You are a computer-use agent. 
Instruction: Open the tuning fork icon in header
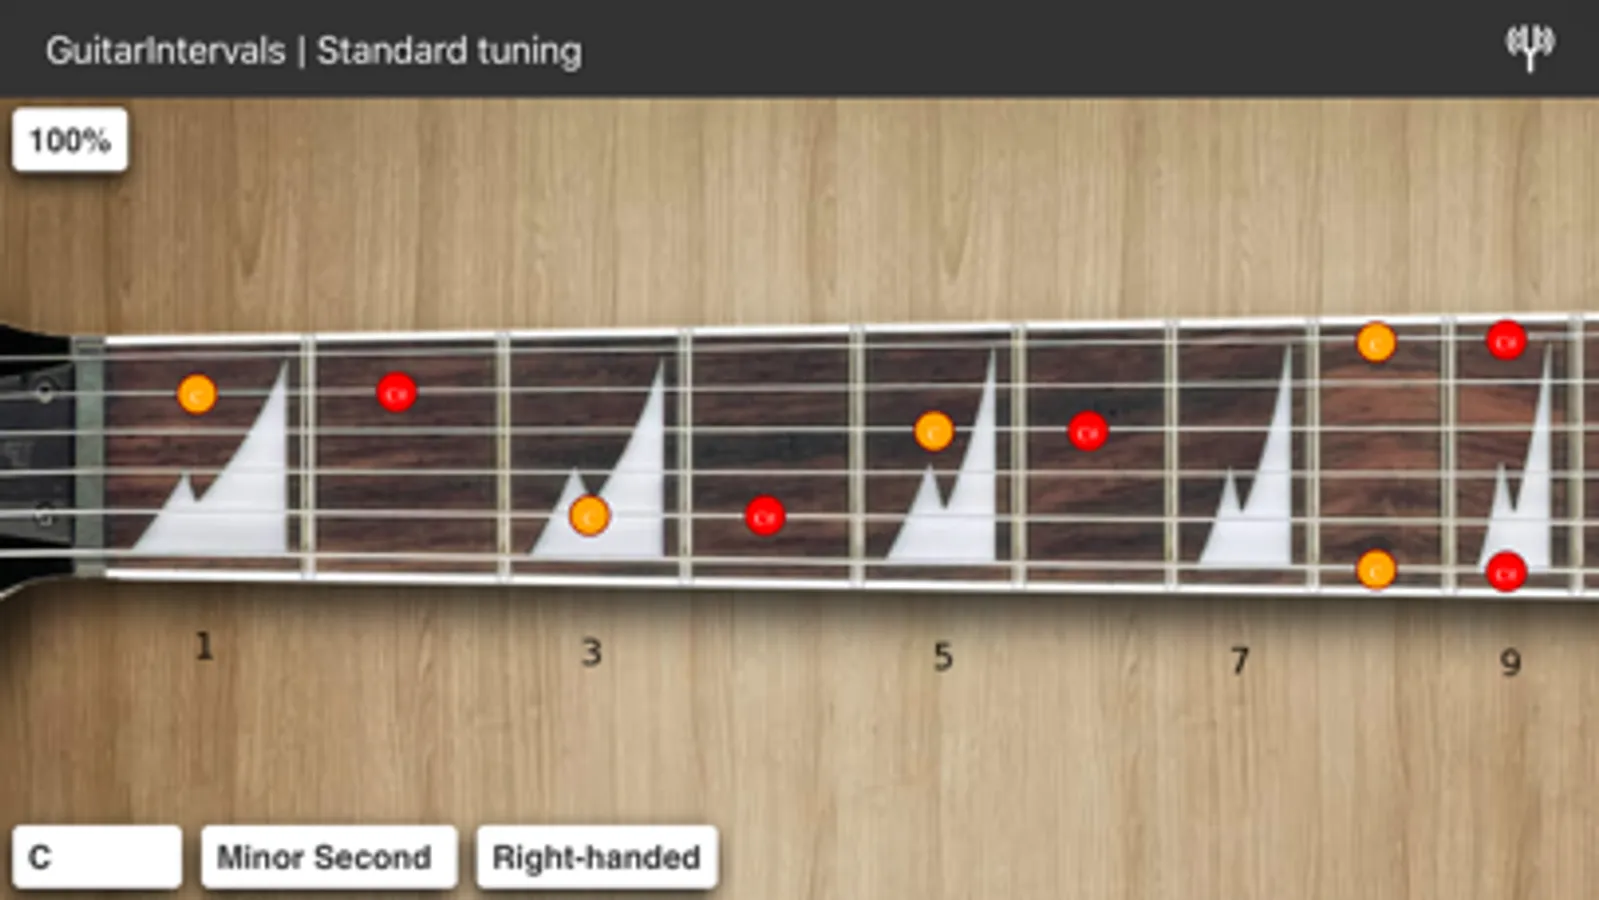[x=1529, y=47]
